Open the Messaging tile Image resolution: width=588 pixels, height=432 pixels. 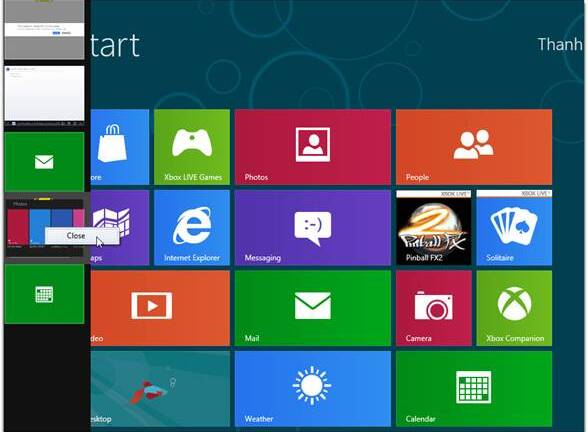pos(313,228)
